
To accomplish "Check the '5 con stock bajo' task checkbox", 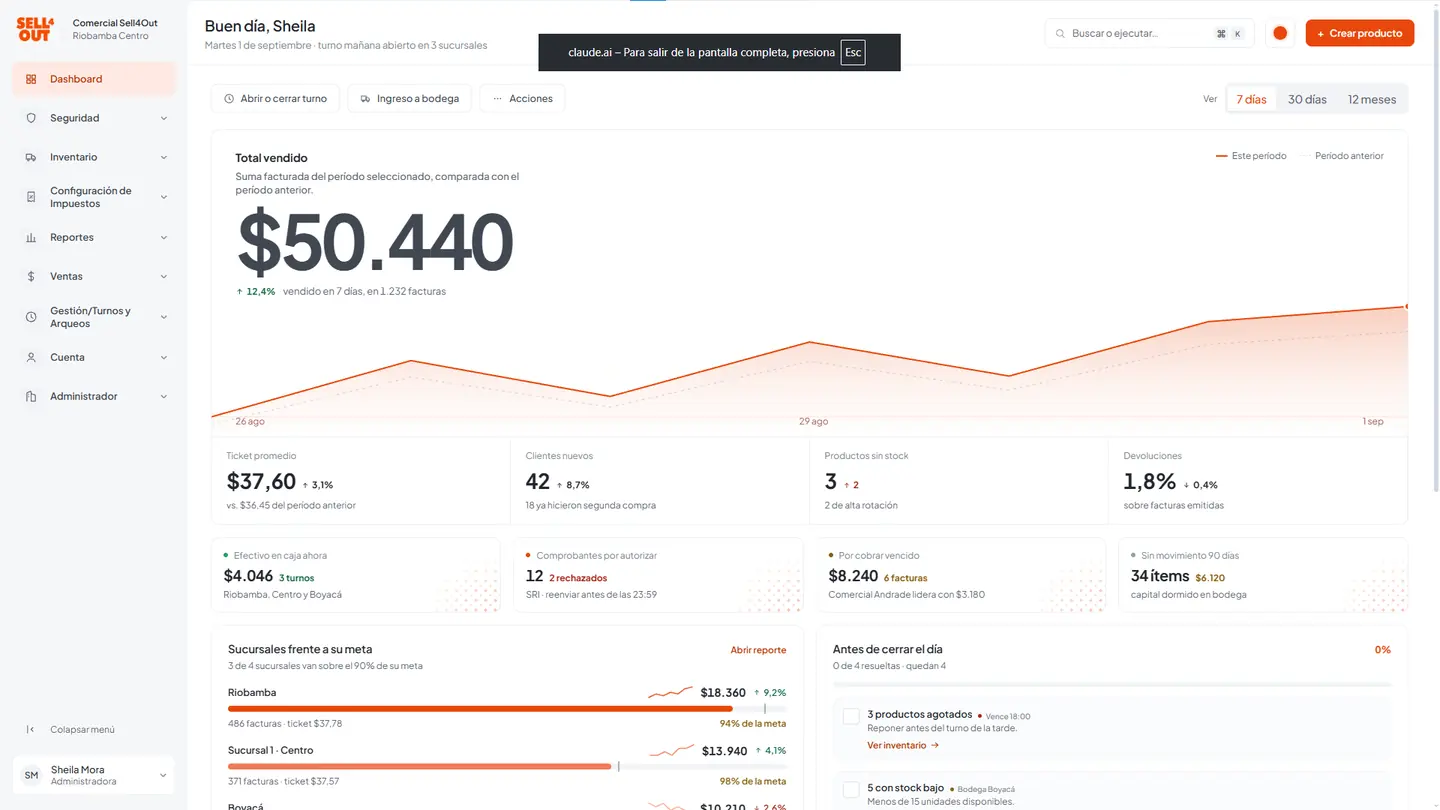I will point(851,789).
